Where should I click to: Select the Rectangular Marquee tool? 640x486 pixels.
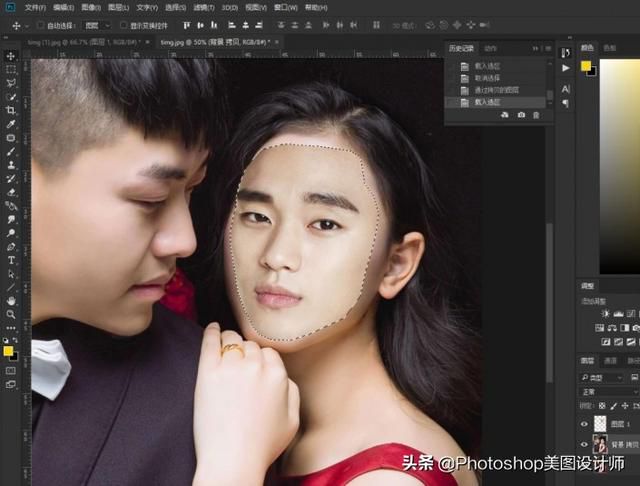11,69
